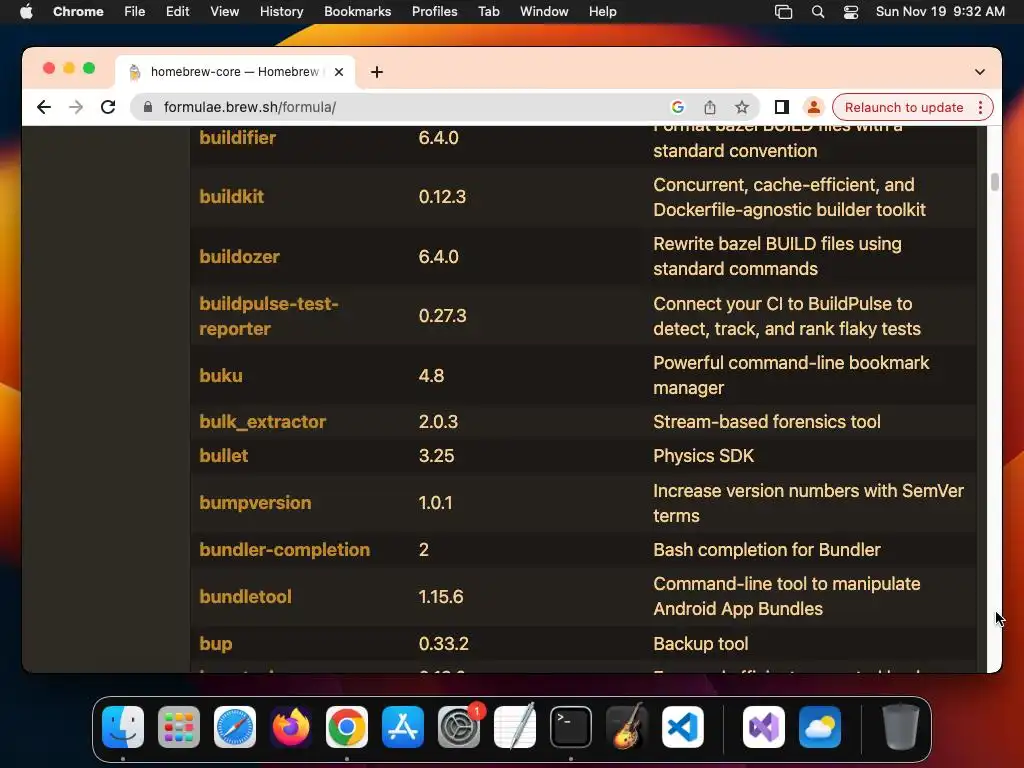Open the bulk_extractor formula link
Viewport: 1024px width, 768px height.
263,422
